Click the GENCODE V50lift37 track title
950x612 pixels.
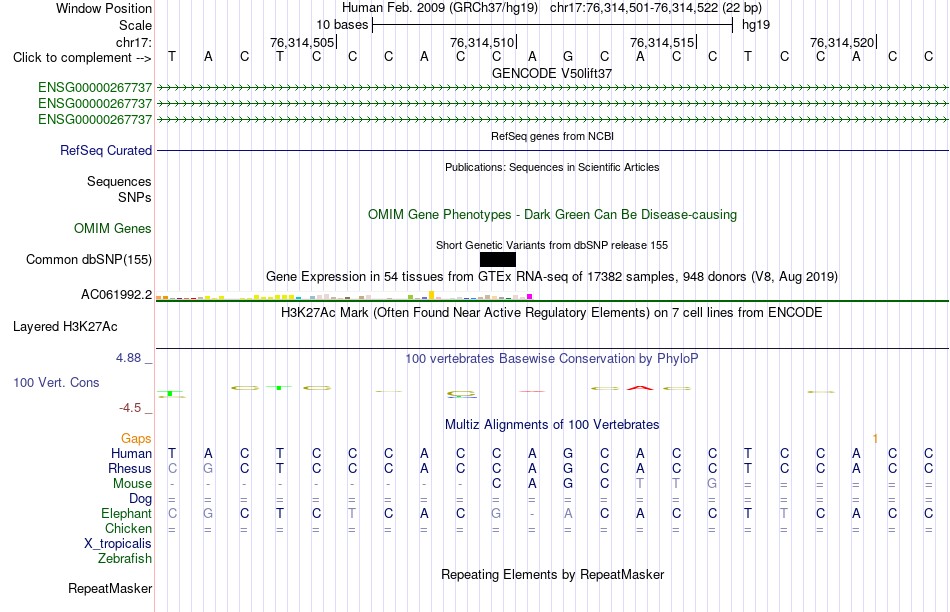pos(552,73)
